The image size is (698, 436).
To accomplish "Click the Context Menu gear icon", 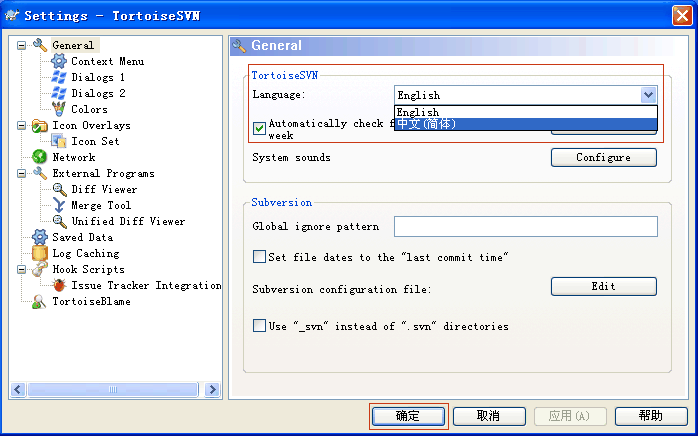I will pos(59,61).
